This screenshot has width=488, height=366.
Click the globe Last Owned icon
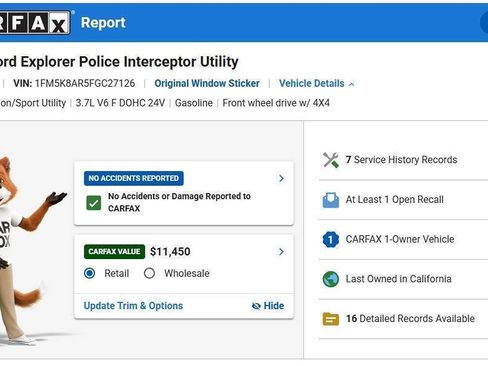point(331,279)
